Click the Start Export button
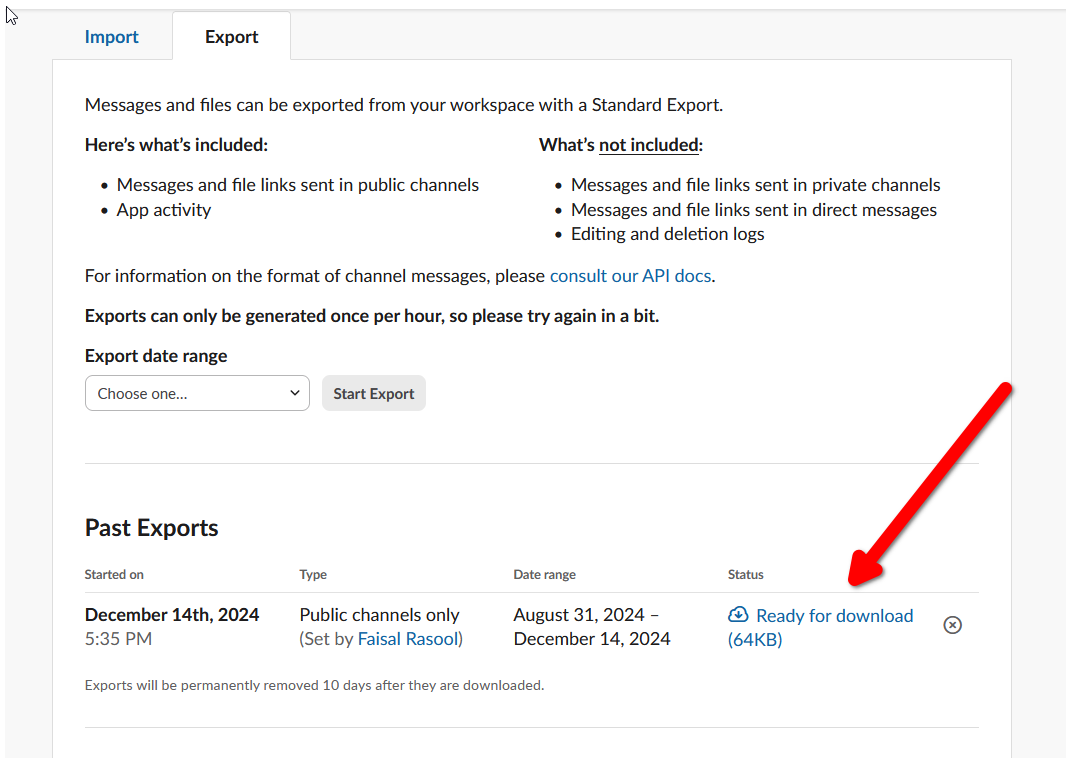Image resolution: width=1066 pixels, height=758 pixels. click(374, 393)
